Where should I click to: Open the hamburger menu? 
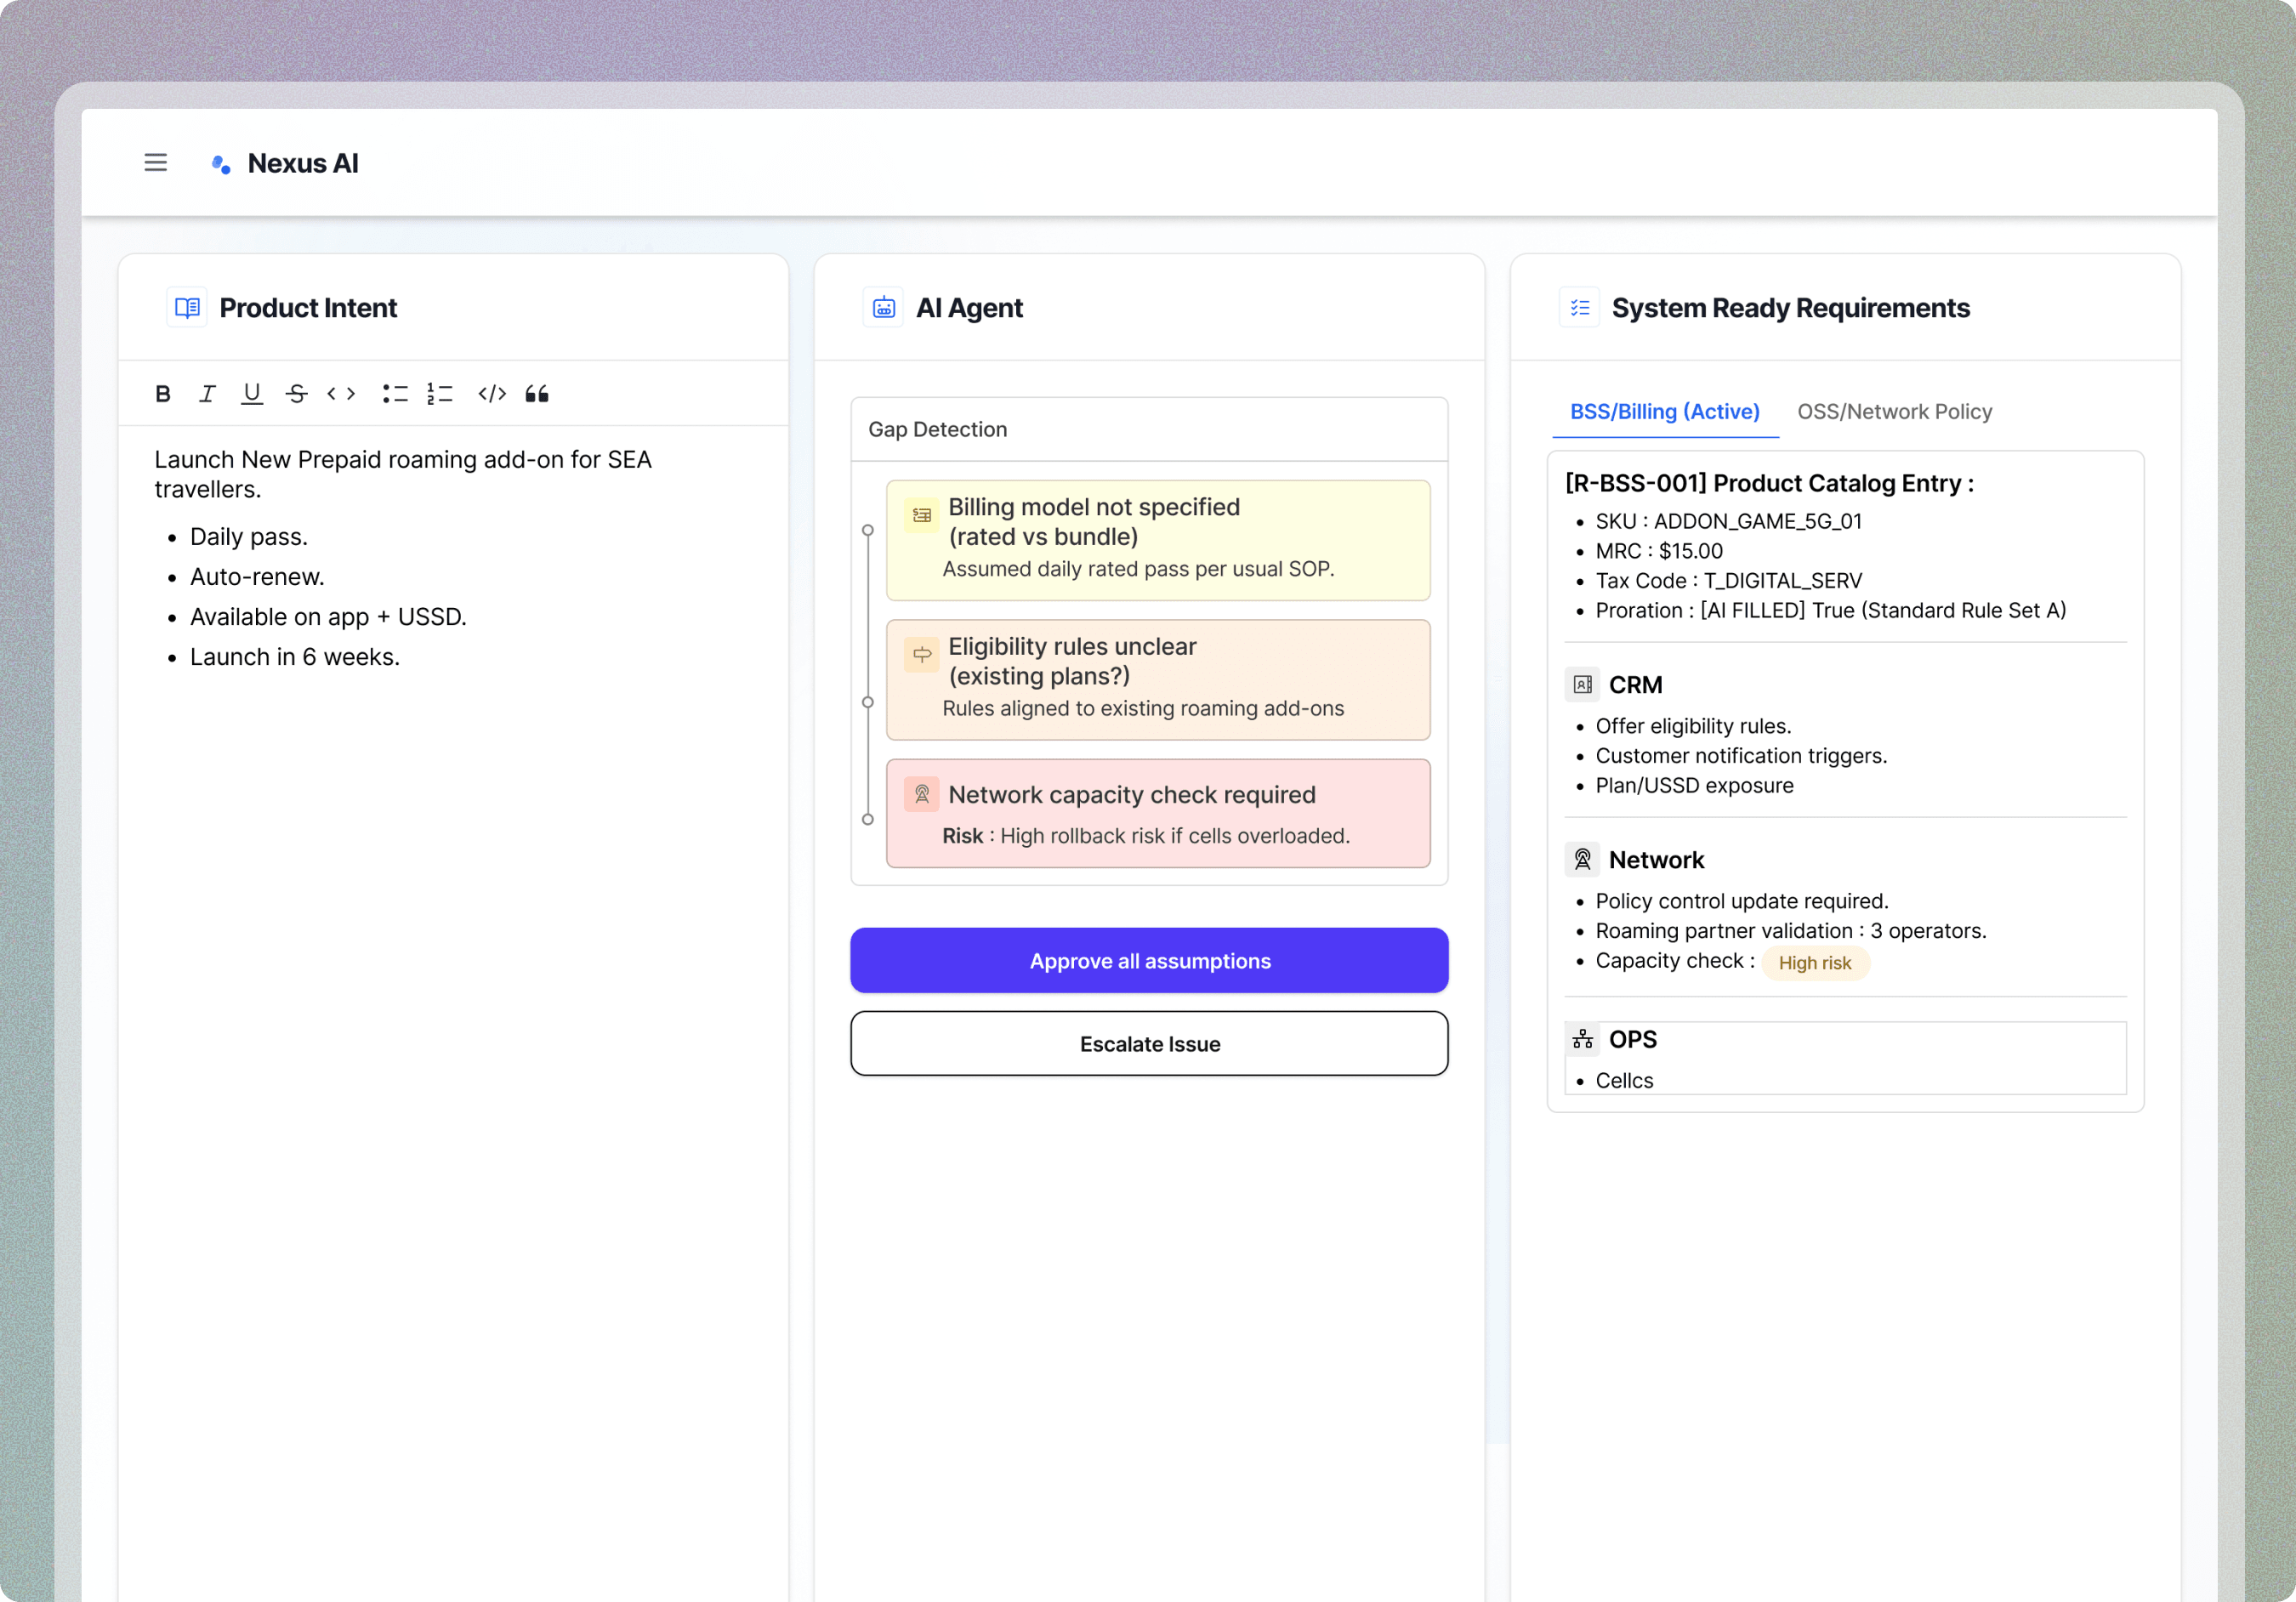point(155,162)
